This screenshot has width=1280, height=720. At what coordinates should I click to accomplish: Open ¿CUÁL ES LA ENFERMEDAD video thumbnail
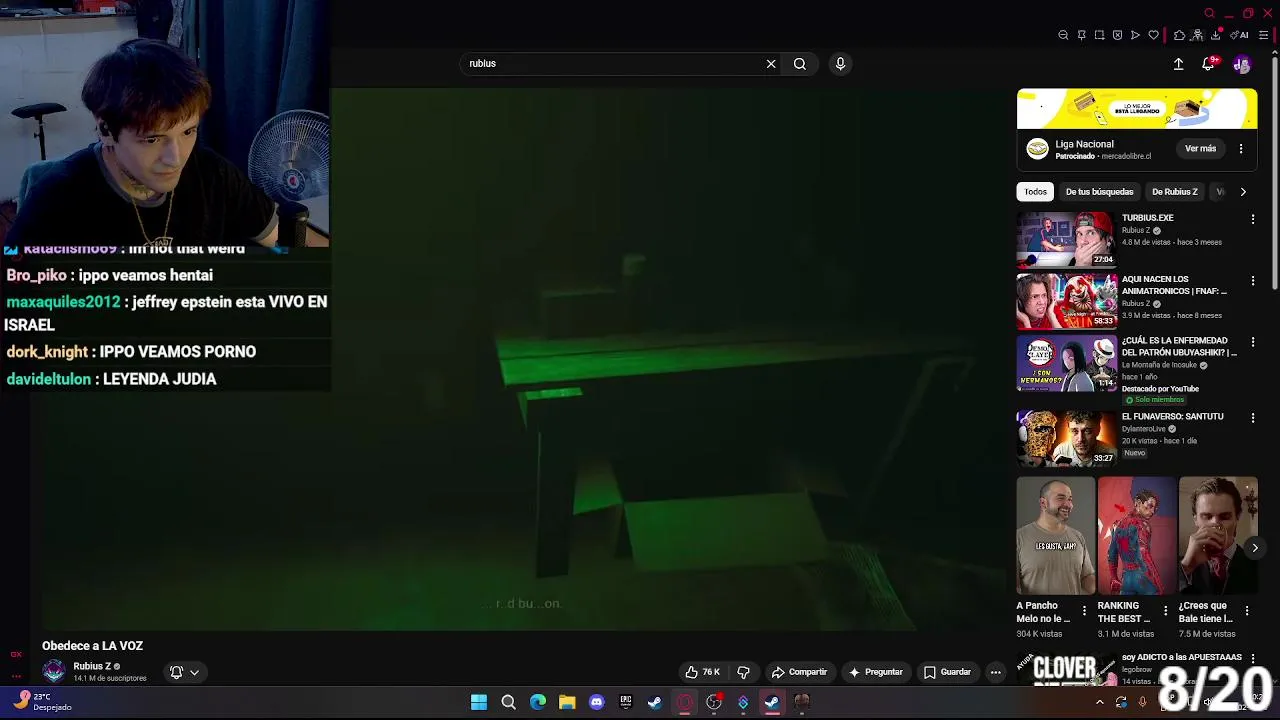(x=1067, y=363)
